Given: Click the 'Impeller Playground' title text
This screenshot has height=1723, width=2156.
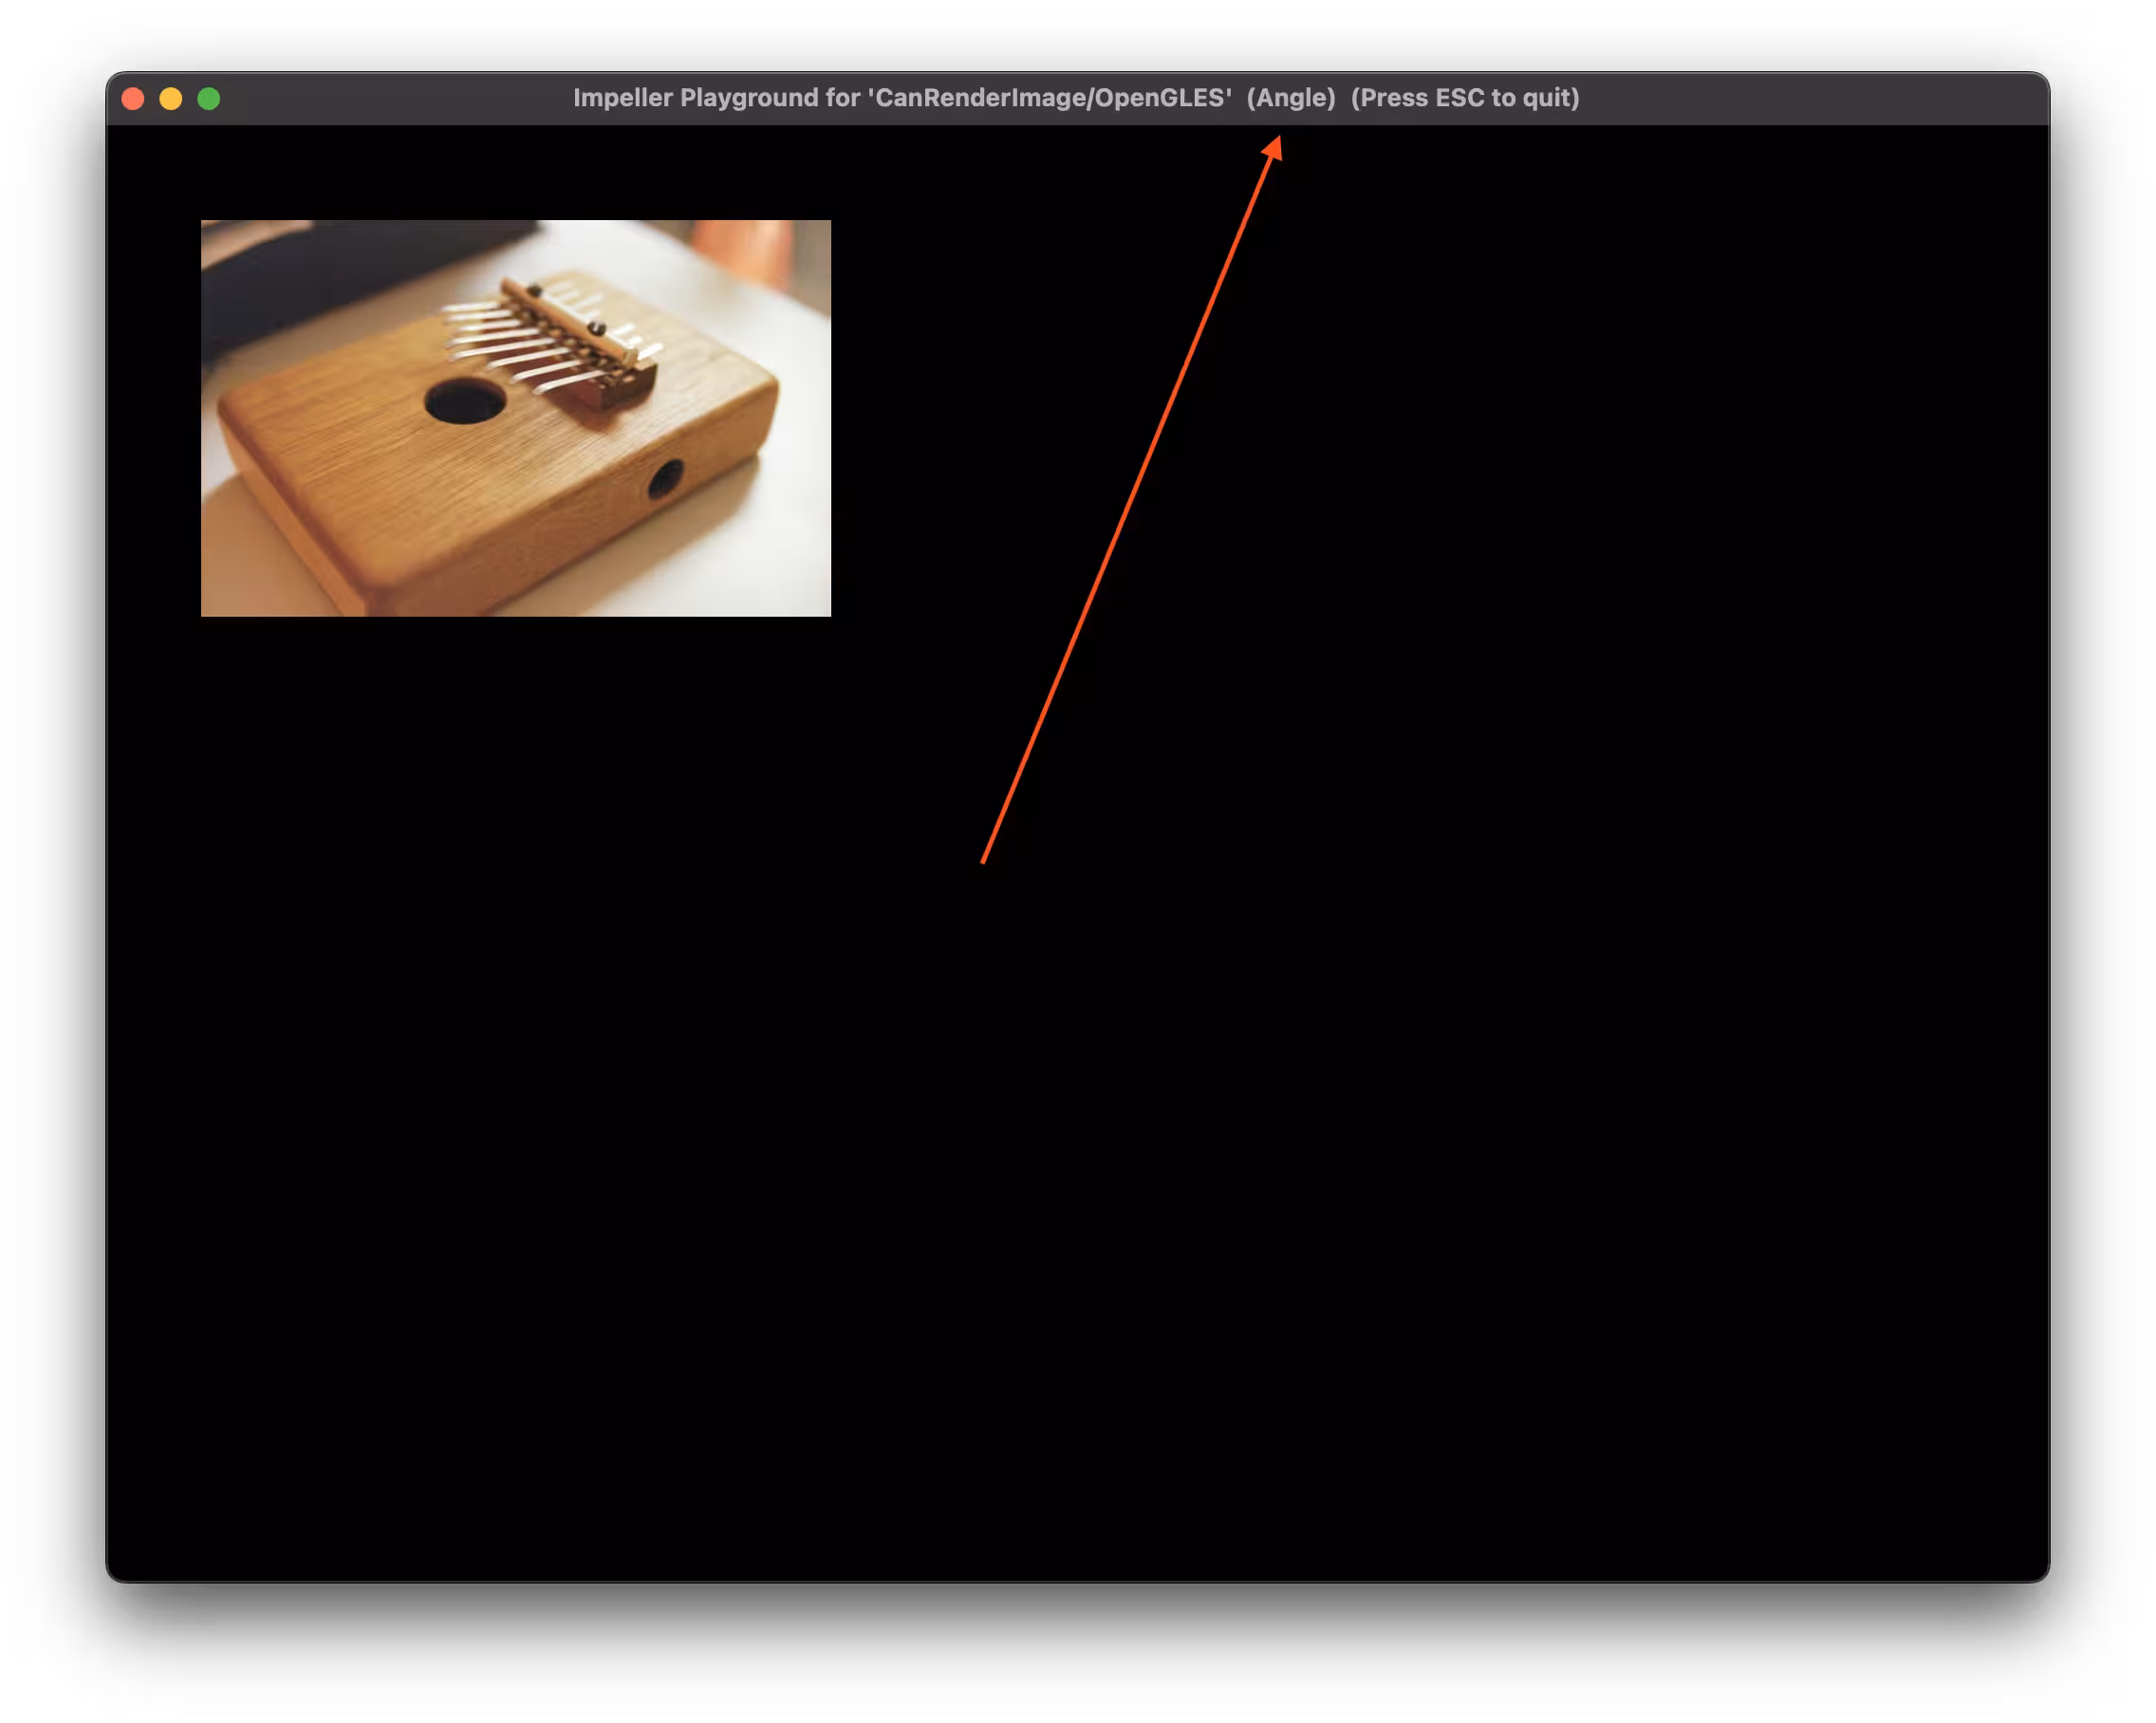Looking at the screenshot, I should 695,98.
